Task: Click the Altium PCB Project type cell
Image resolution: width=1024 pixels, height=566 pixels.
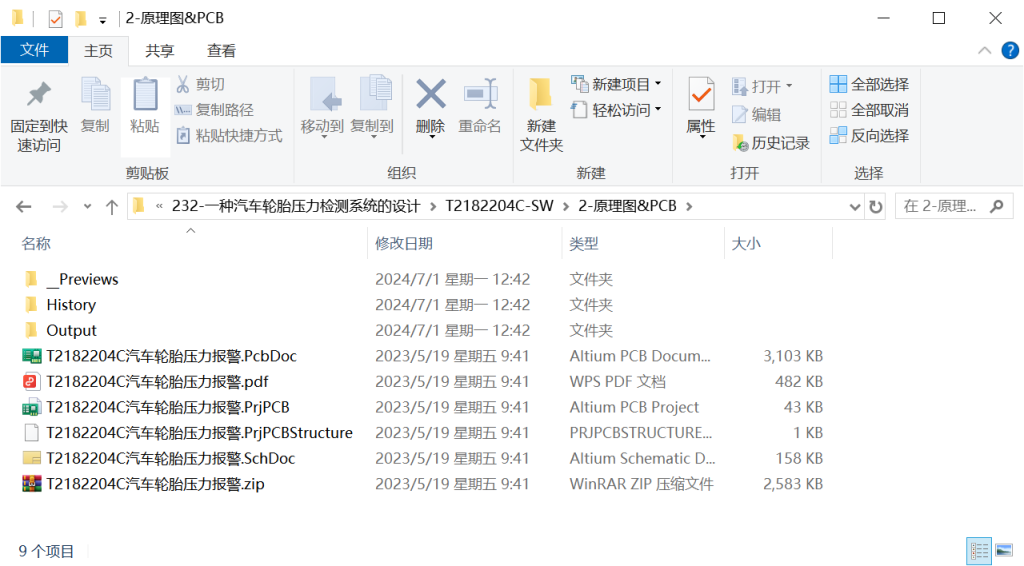Action: (x=634, y=407)
